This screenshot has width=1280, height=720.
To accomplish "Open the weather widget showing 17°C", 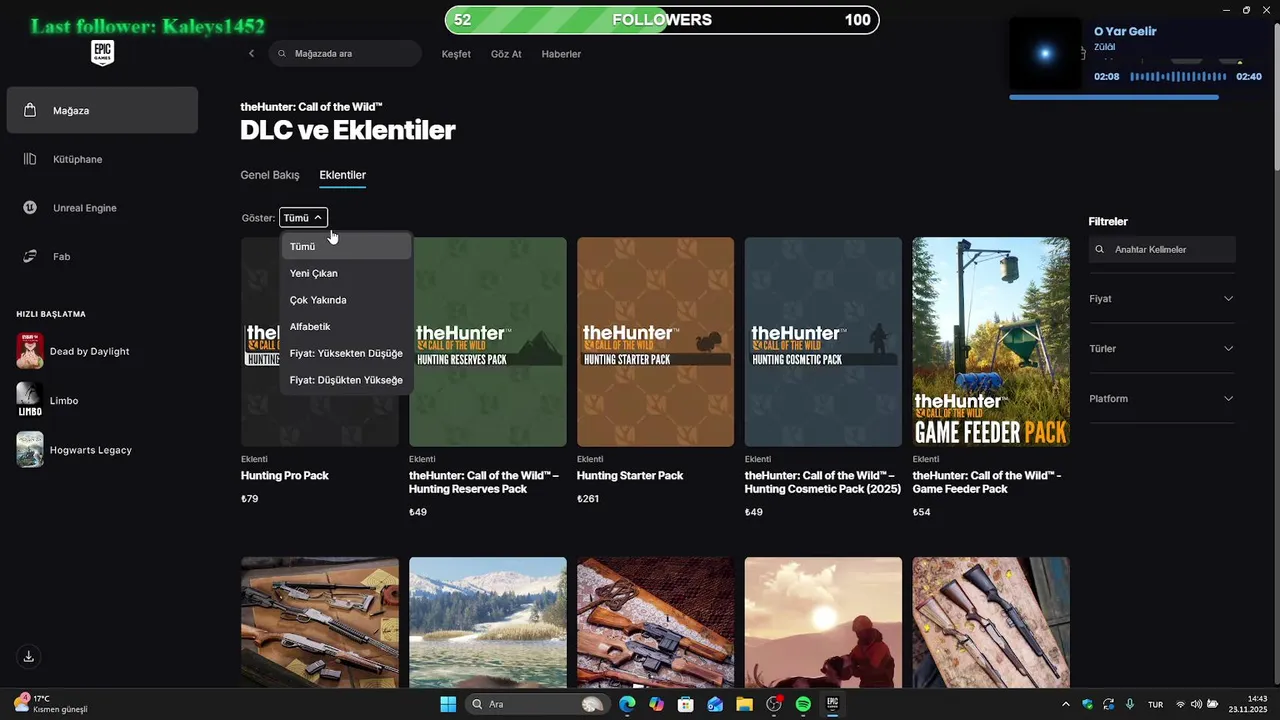I will (50, 704).
